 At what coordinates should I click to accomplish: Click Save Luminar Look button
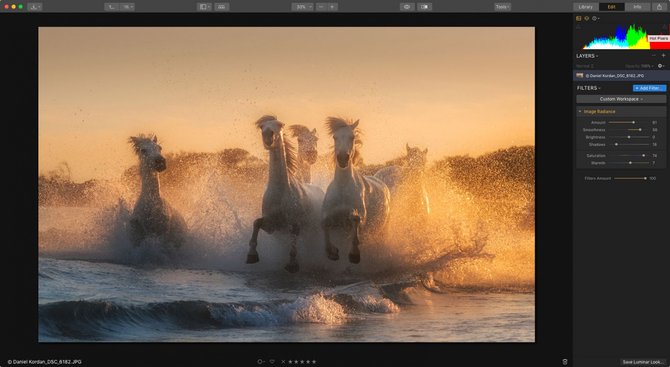pyautogui.click(x=643, y=362)
